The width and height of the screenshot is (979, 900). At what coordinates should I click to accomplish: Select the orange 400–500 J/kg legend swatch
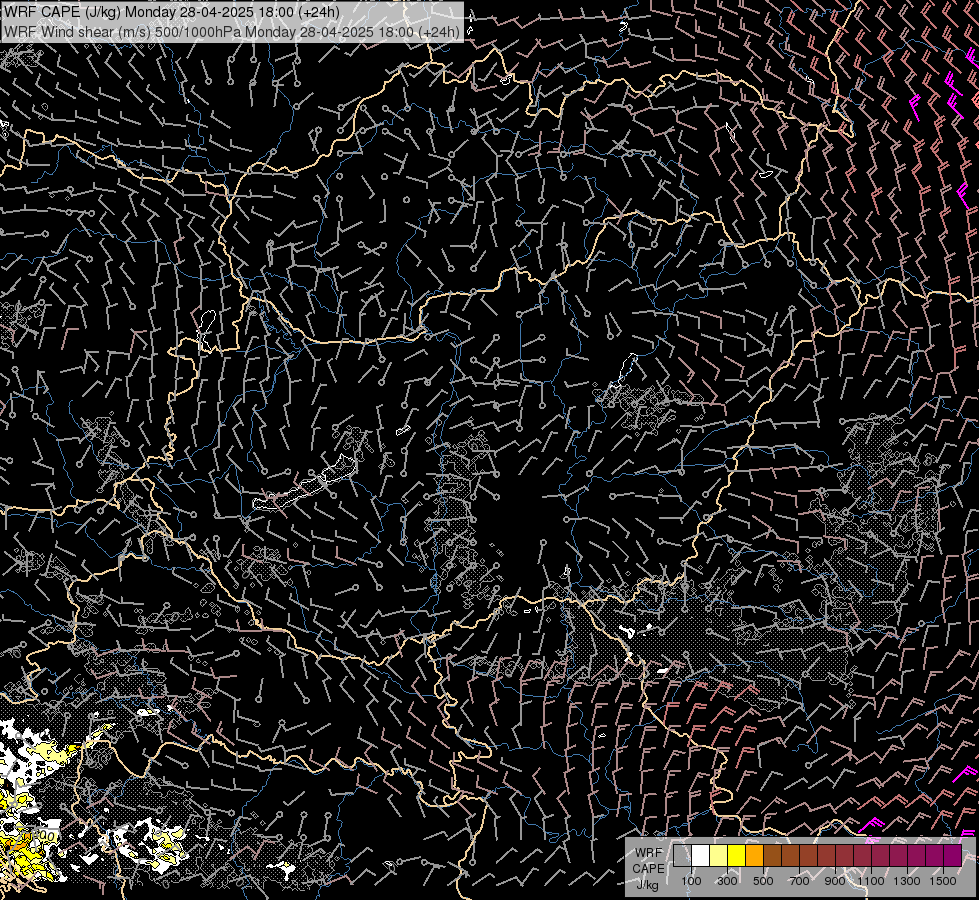click(755, 856)
